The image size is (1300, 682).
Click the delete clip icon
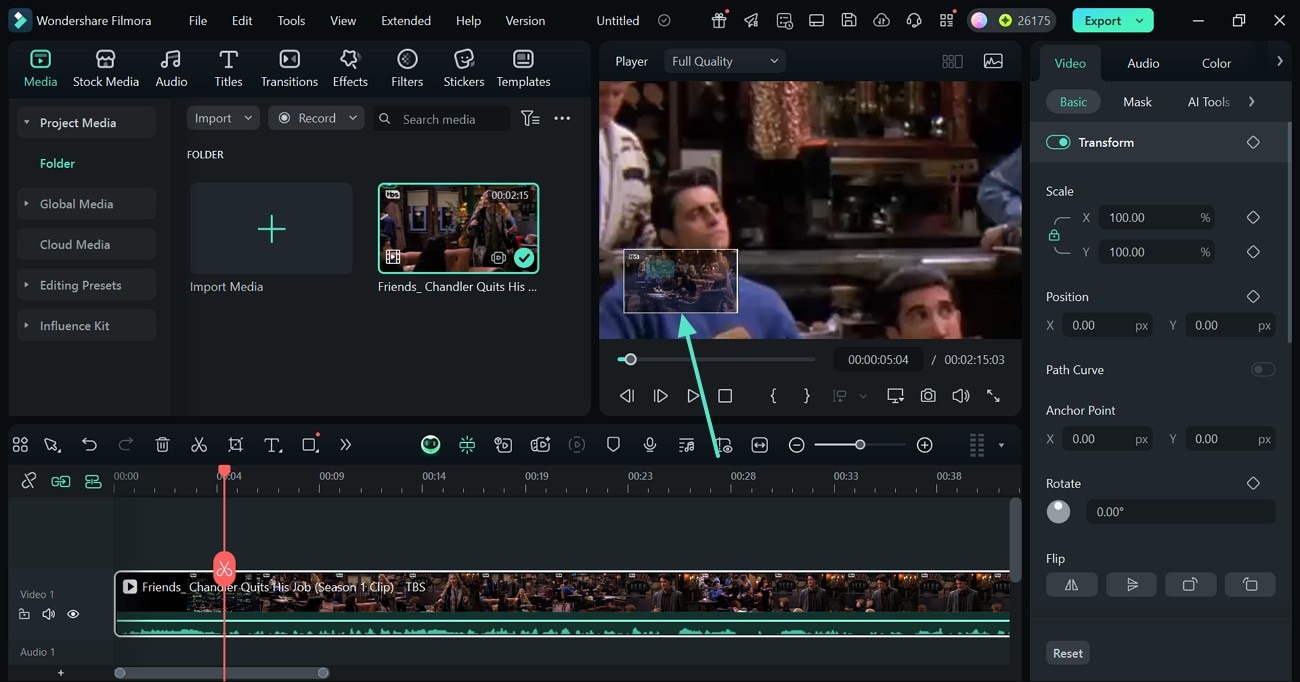(x=162, y=444)
